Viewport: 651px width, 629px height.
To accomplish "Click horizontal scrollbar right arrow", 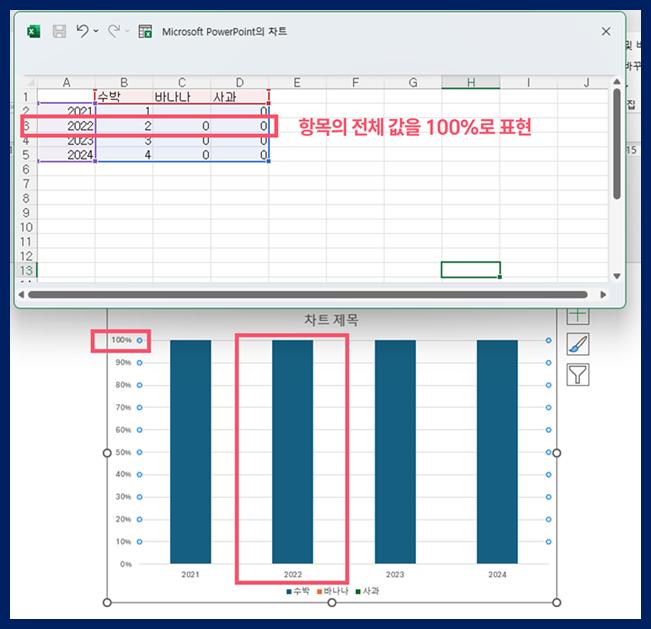I will 603,294.
